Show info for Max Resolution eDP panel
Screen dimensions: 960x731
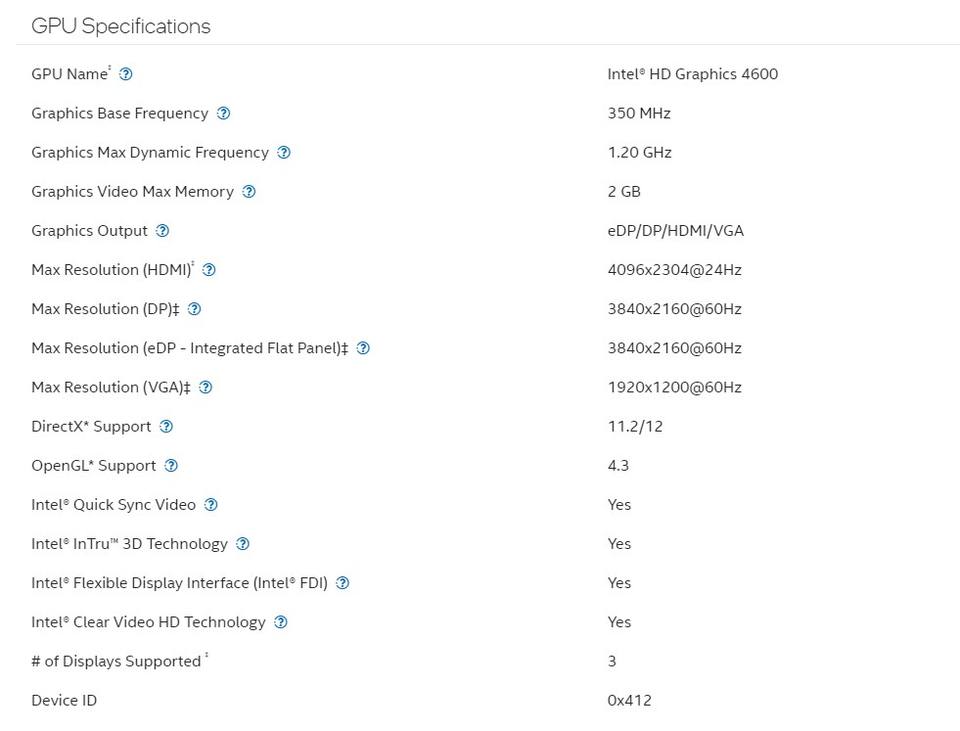coord(364,348)
